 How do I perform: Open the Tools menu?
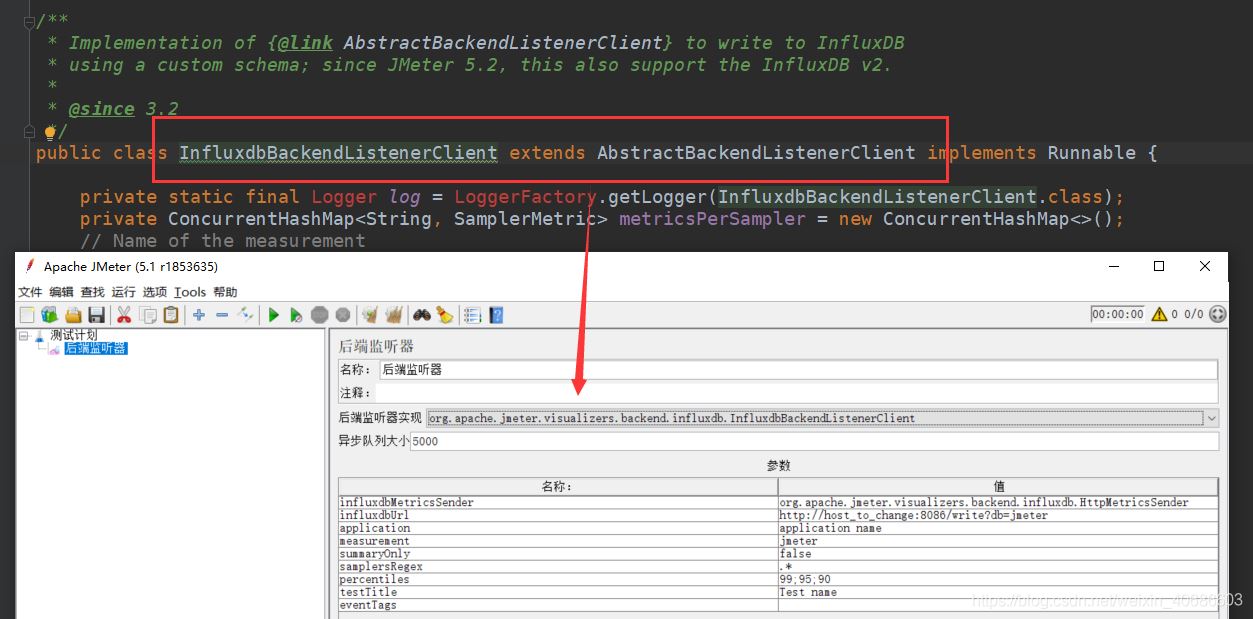point(189,292)
